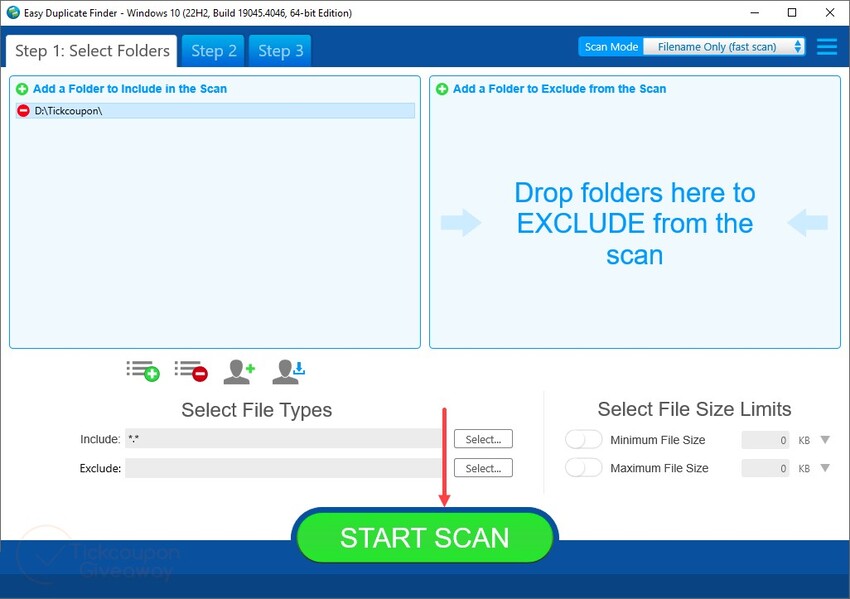Import a saved user profile
The image size is (850, 599).
click(x=288, y=370)
